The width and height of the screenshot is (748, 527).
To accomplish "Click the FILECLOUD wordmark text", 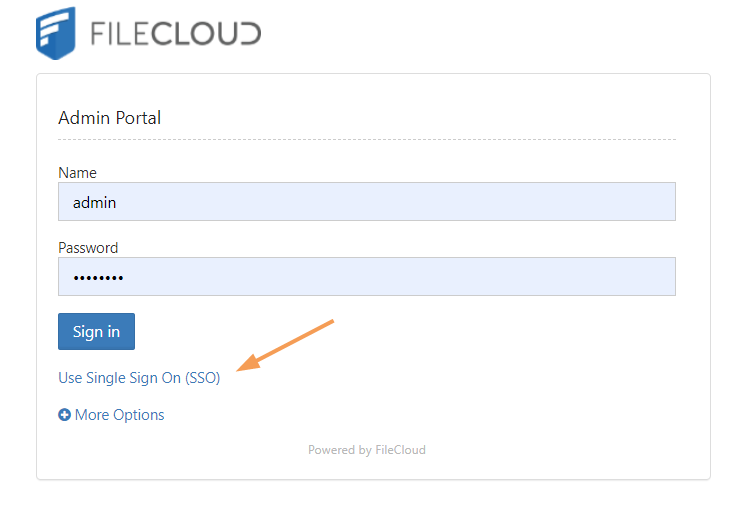I will pos(176,34).
